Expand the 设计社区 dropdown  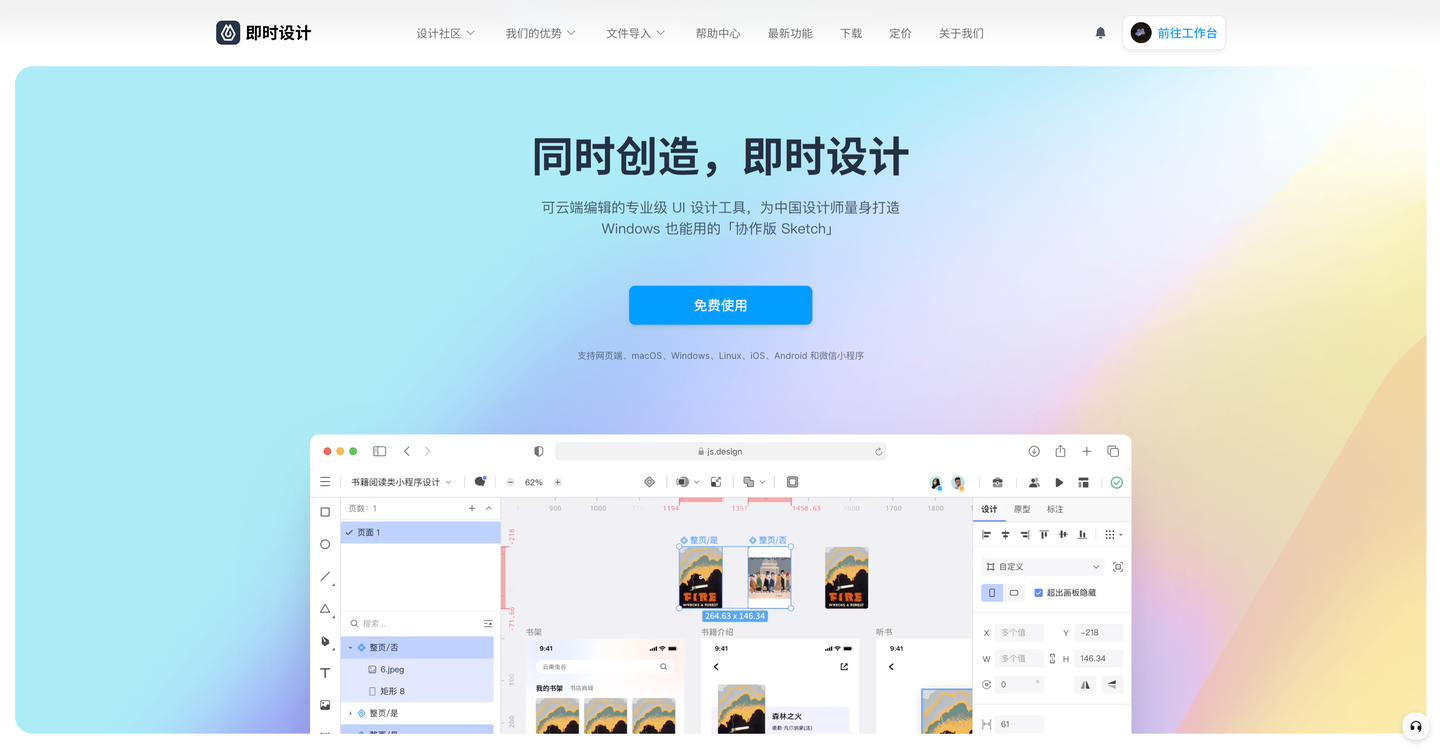tap(446, 33)
